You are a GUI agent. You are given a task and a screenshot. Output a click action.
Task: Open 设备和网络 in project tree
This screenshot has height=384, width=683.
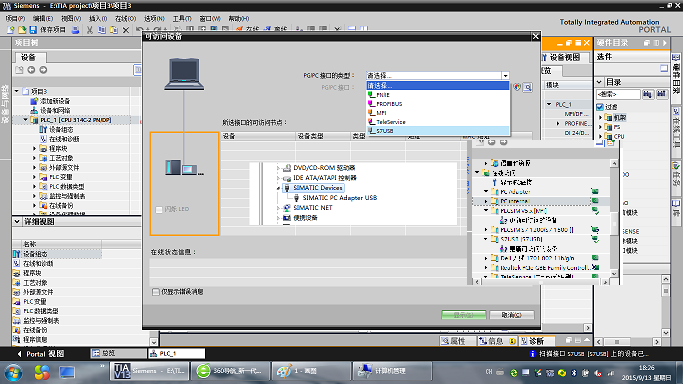click(55, 110)
